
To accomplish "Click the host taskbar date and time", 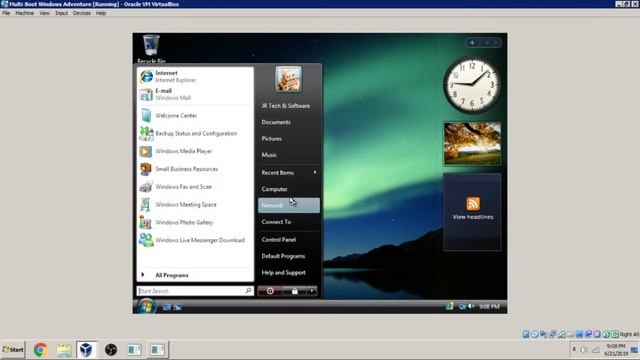I will pyautogui.click(x=616, y=350).
